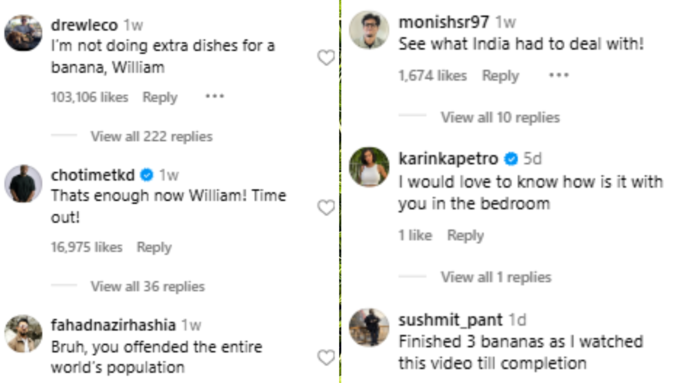Image resolution: width=680 pixels, height=383 pixels.
Task: Reply to drewleco's comment
Action: 160,97
